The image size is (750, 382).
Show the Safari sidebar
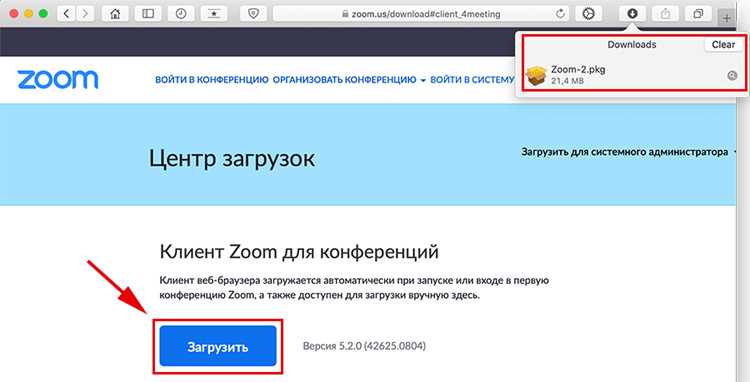click(148, 14)
